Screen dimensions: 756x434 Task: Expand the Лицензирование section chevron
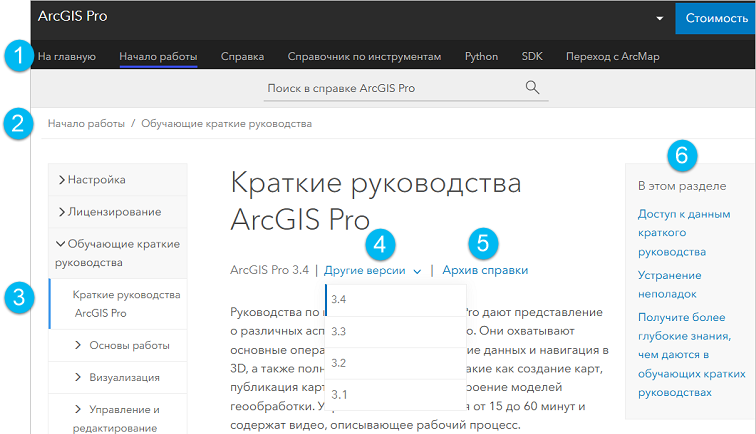tap(61, 212)
